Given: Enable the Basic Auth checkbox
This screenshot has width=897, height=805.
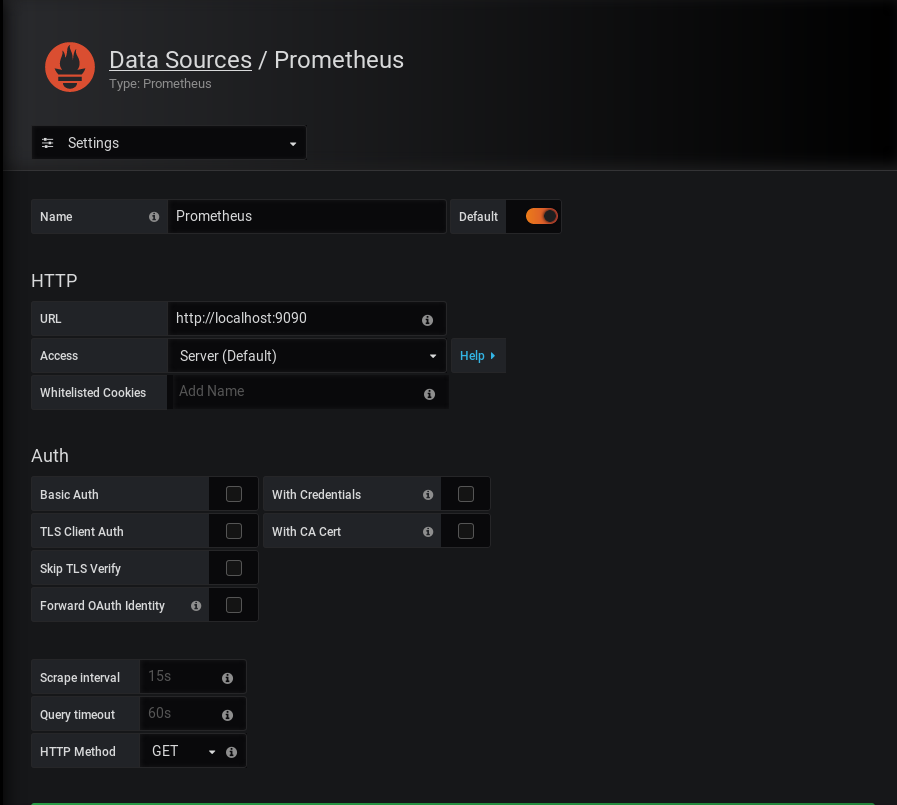Looking at the screenshot, I should point(234,494).
